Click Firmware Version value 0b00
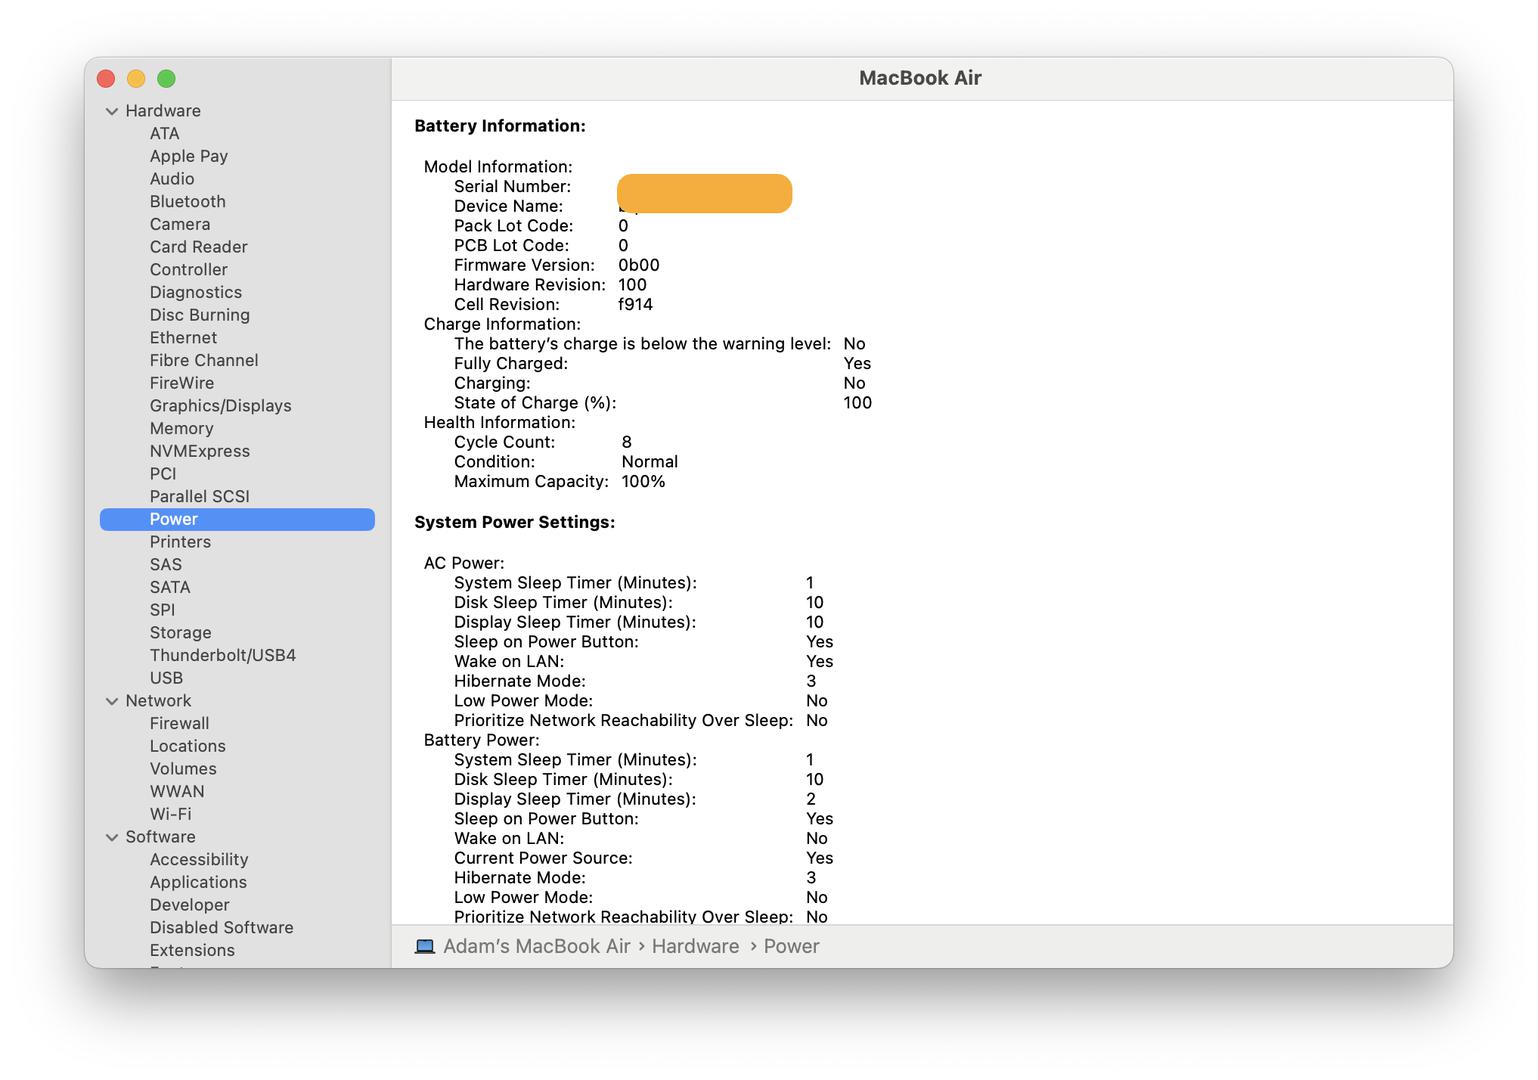Image resolution: width=1538 pixels, height=1080 pixels. (639, 265)
